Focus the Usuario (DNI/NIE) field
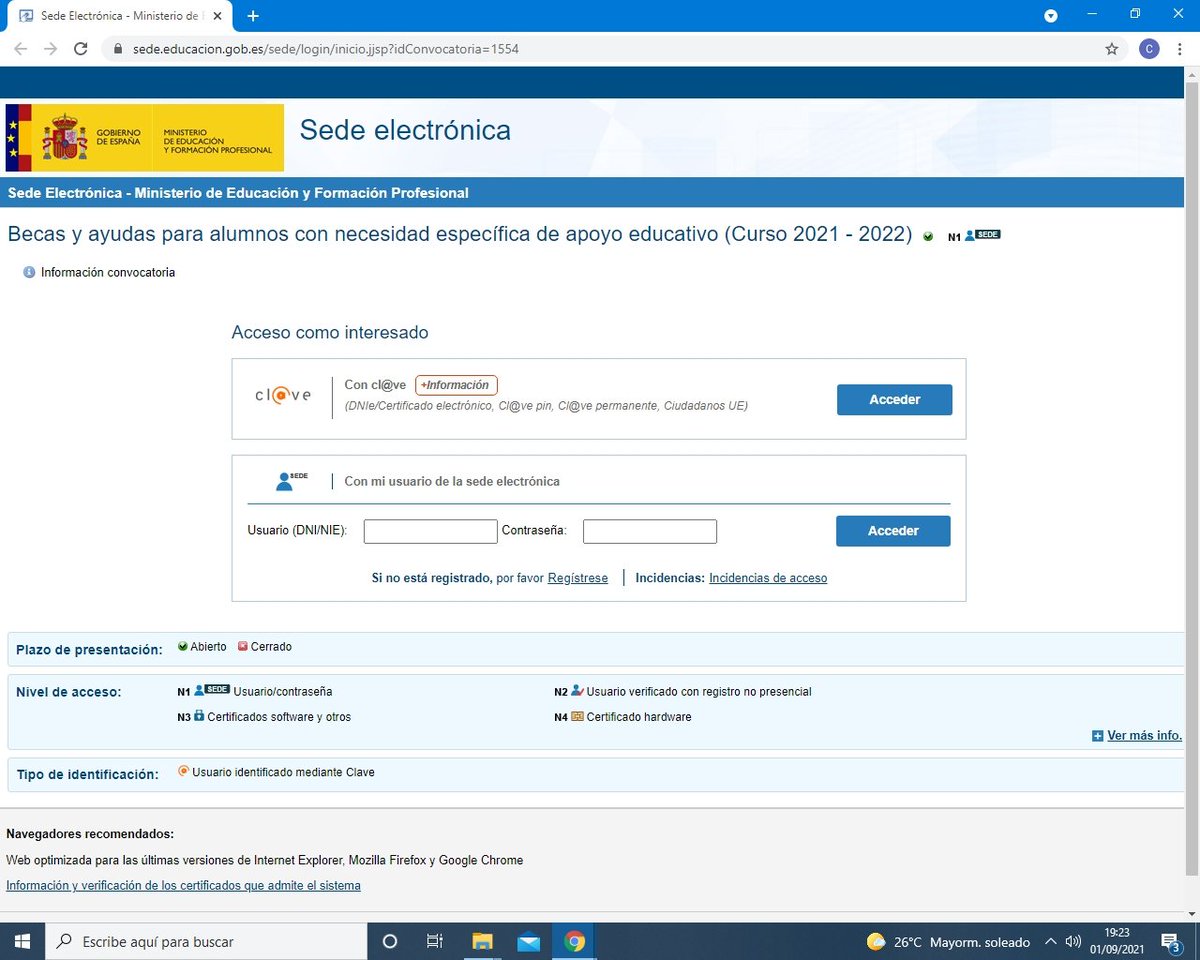This screenshot has height=960, width=1200. (x=431, y=531)
